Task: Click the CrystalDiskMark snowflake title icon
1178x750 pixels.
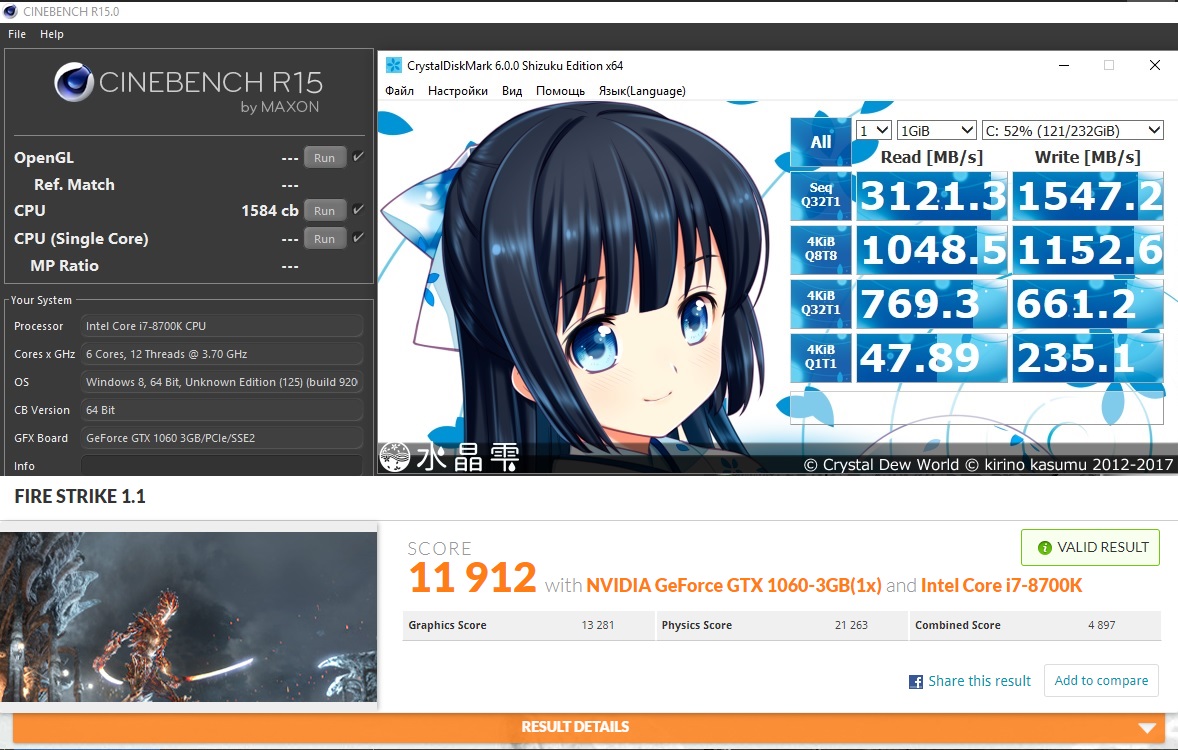Action: coord(394,65)
